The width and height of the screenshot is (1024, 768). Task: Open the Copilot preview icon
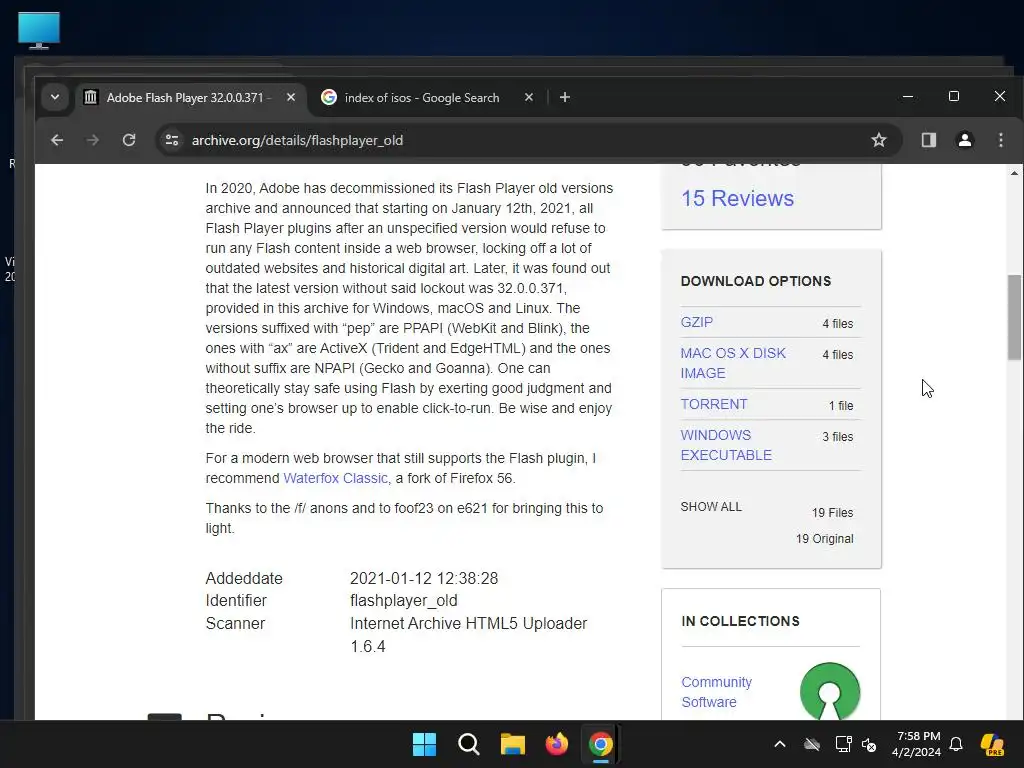click(x=992, y=744)
